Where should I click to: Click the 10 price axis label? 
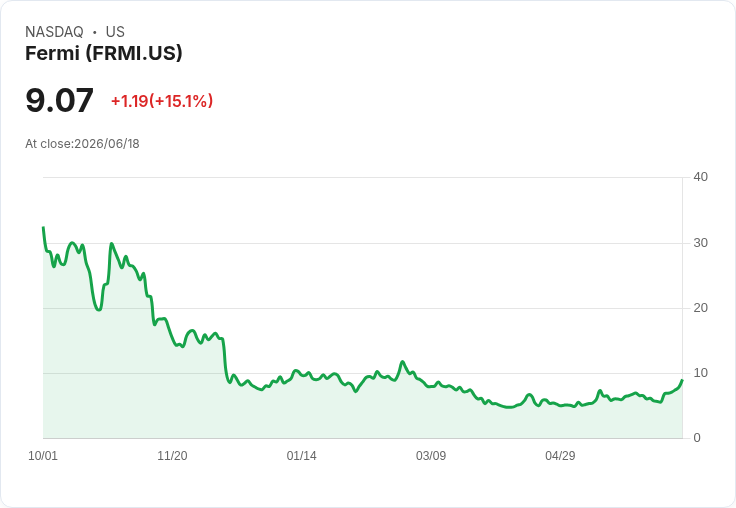pos(700,373)
